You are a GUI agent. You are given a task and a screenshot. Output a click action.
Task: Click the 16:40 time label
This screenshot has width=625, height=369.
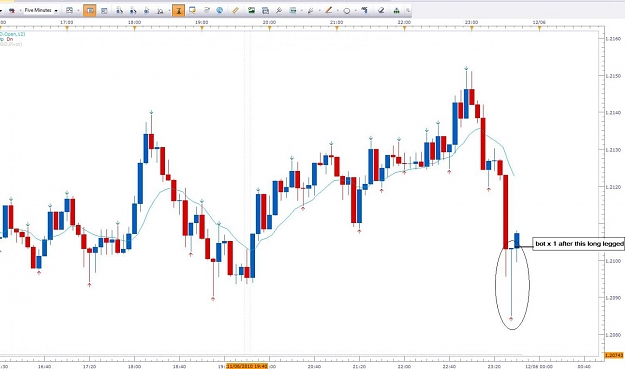pos(44,366)
